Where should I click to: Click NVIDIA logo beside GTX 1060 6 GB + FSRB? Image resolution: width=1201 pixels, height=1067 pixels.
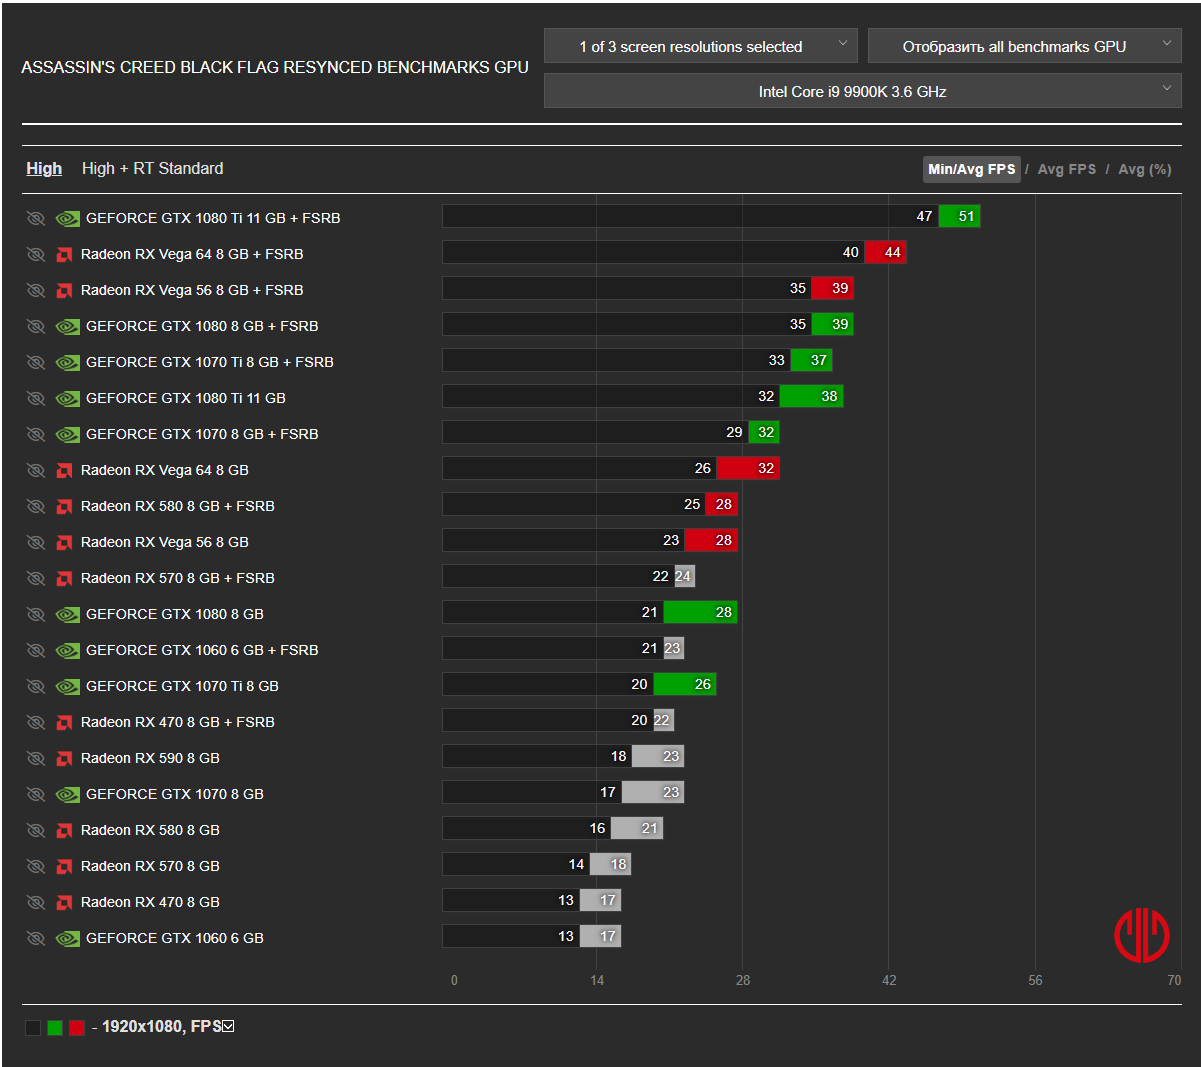67,650
